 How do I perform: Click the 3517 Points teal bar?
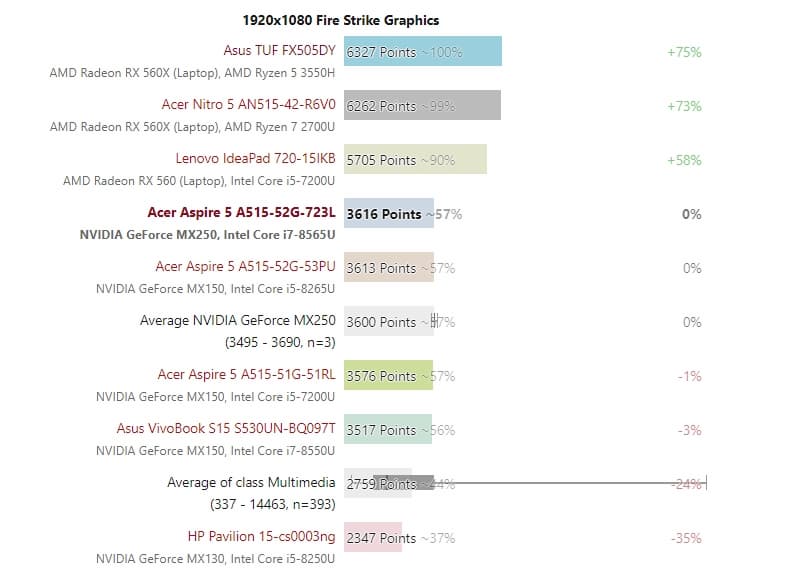coord(387,429)
